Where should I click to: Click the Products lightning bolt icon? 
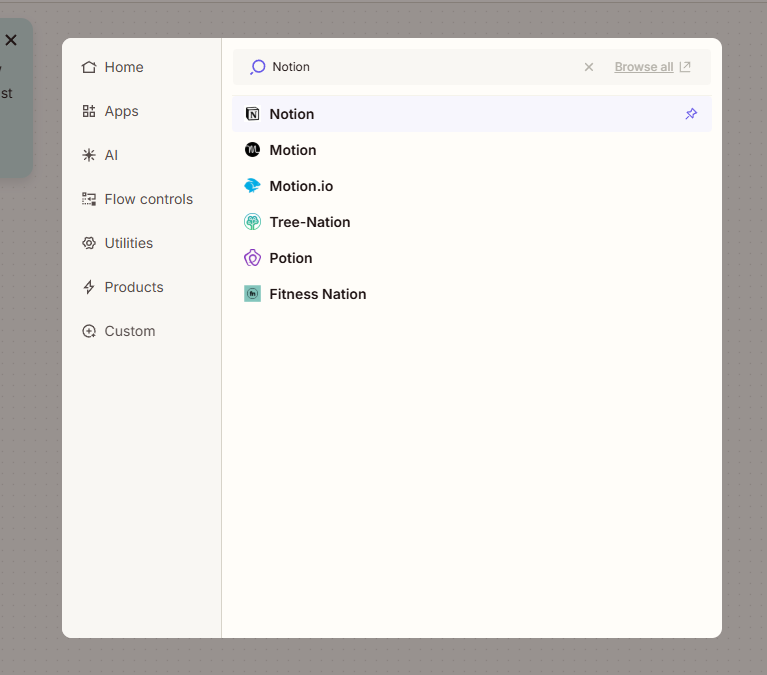(x=89, y=287)
